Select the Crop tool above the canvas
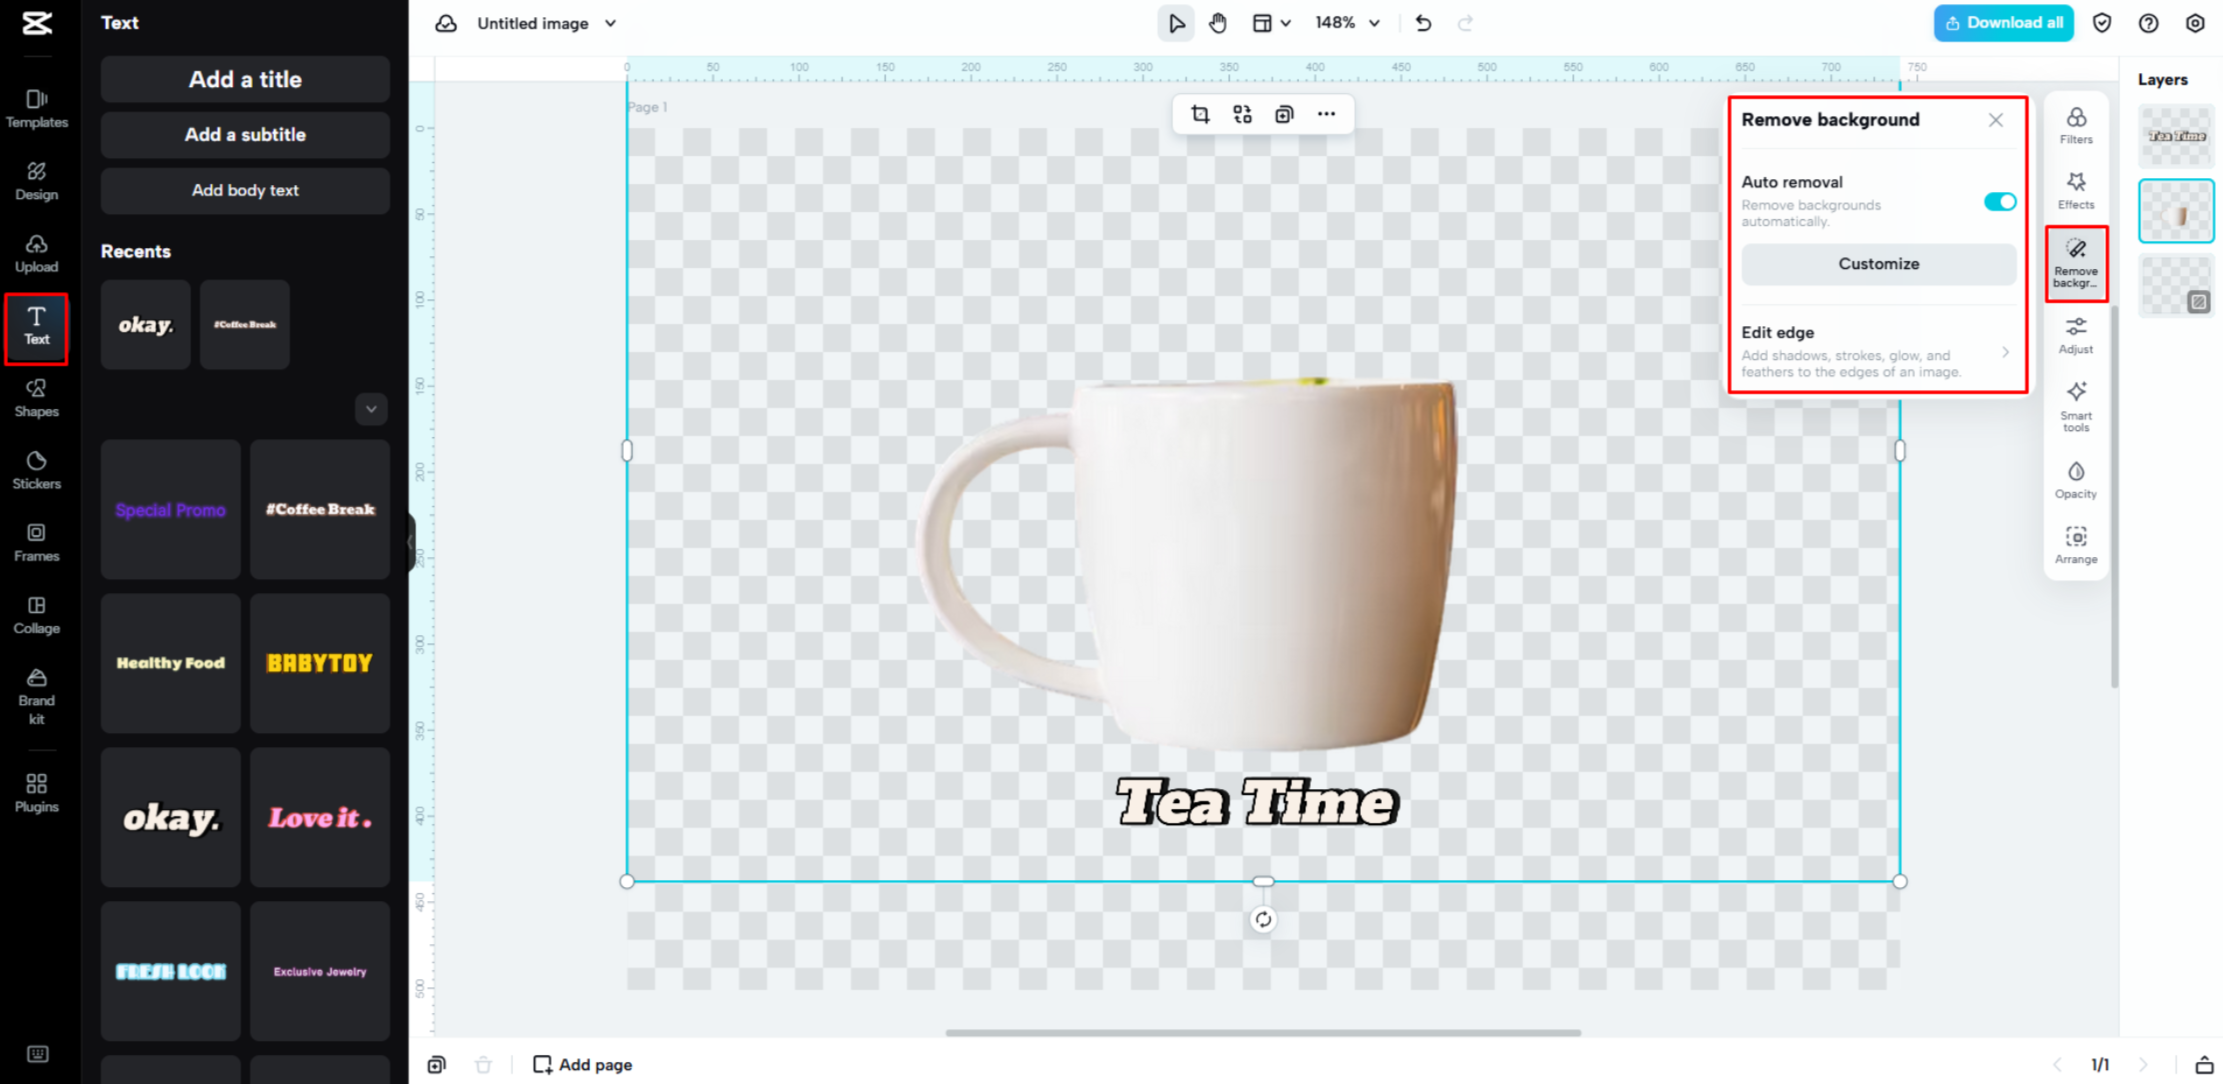The width and height of the screenshot is (2223, 1084). click(1200, 114)
